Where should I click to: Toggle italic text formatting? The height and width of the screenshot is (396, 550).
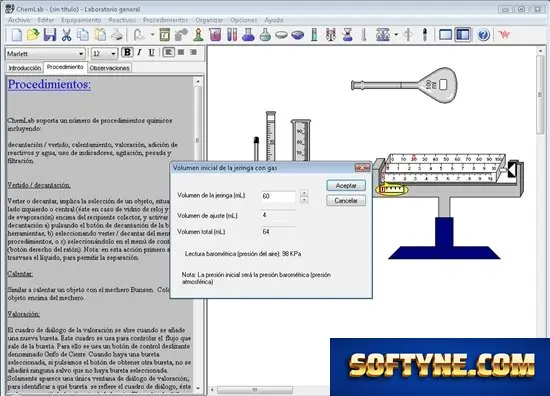tap(140, 53)
